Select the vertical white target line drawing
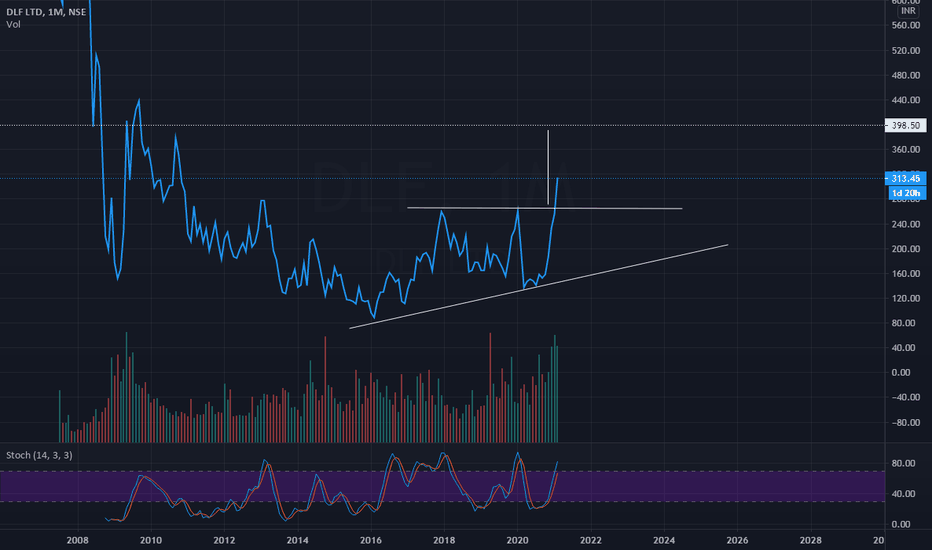This screenshot has height=550, width=932. [x=548, y=167]
